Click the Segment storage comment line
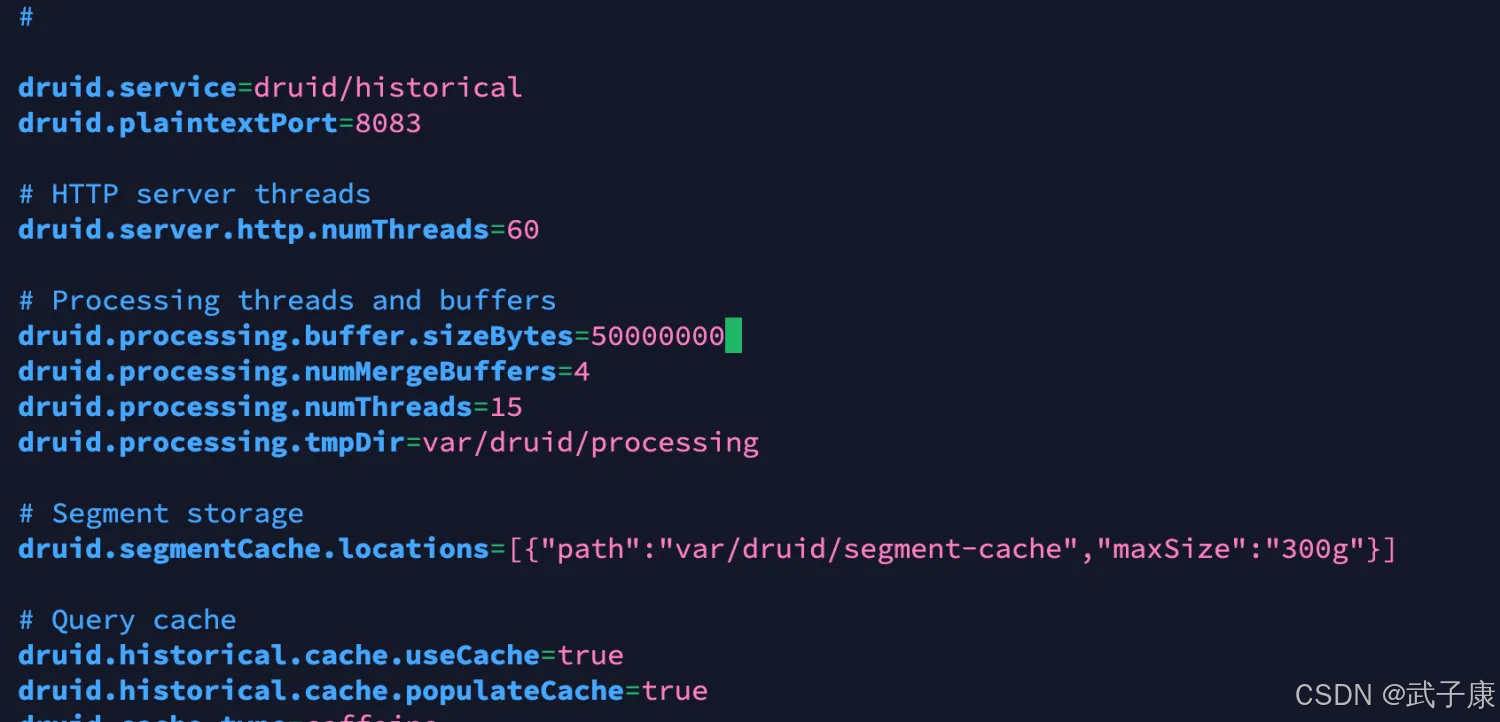 point(161,514)
